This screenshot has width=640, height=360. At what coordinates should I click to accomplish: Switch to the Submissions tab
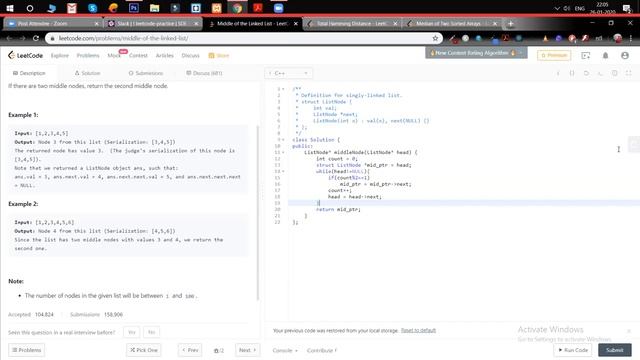pos(146,73)
